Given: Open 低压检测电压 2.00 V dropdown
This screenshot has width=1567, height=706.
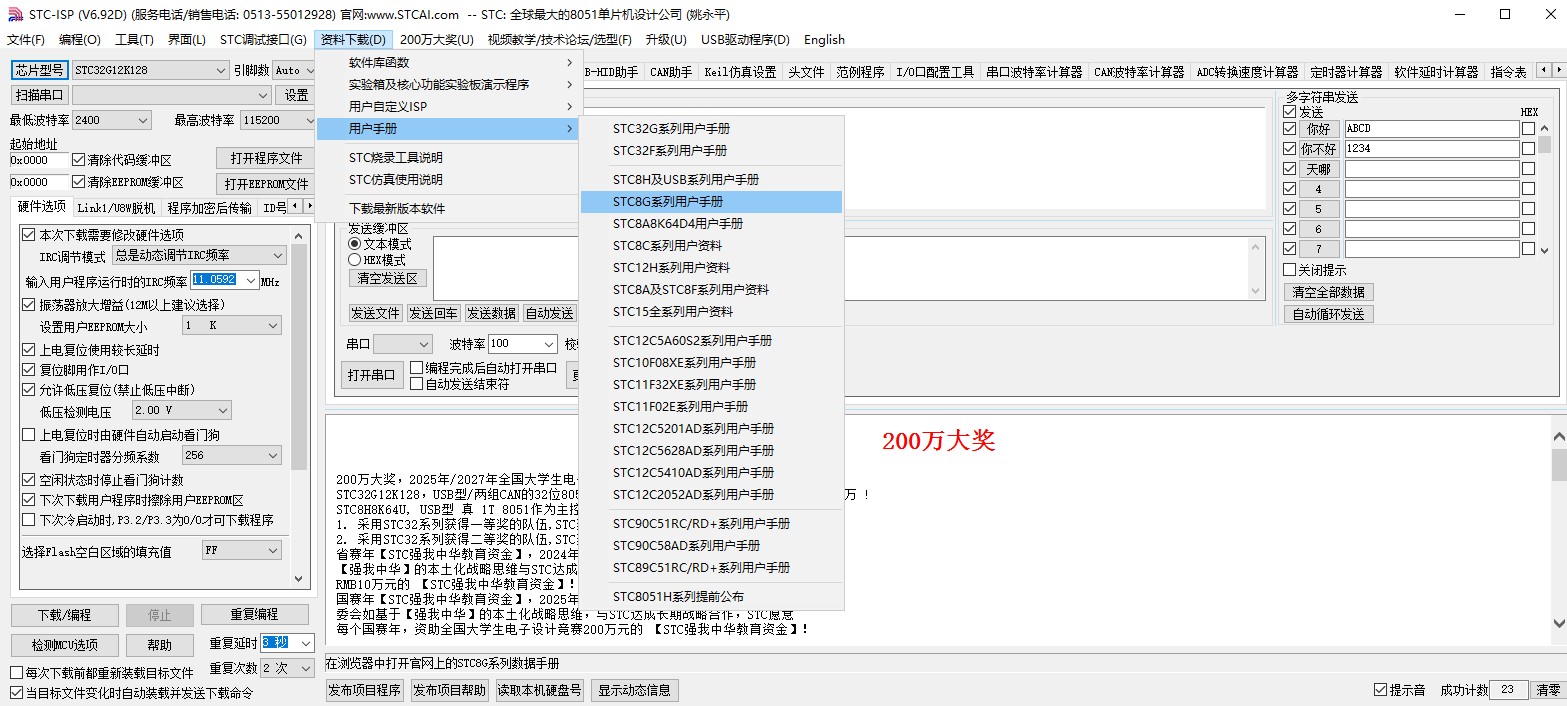Looking at the screenshot, I should point(182,410).
